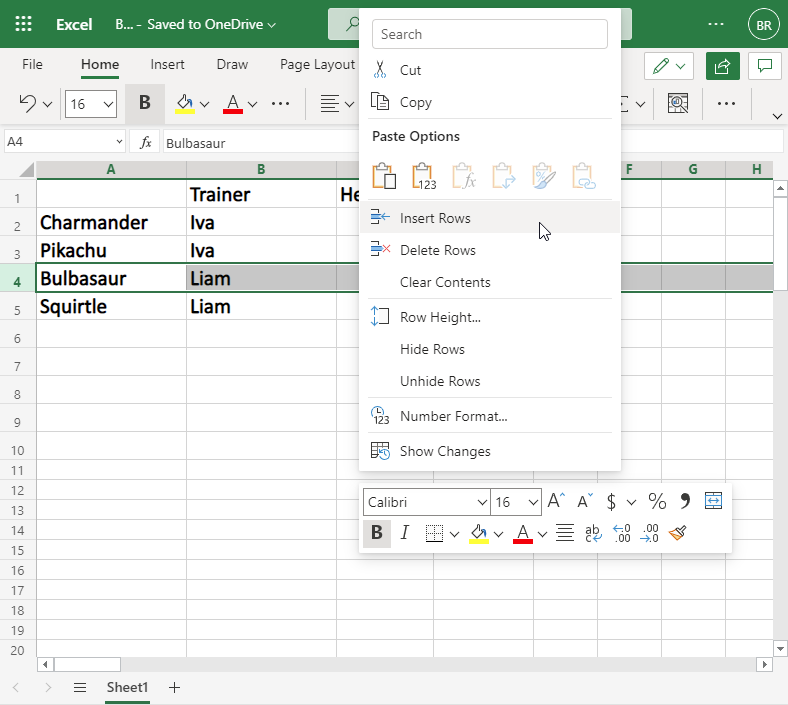Apply percent style from mini toolbar
This screenshot has height=705, width=788.
click(x=657, y=501)
